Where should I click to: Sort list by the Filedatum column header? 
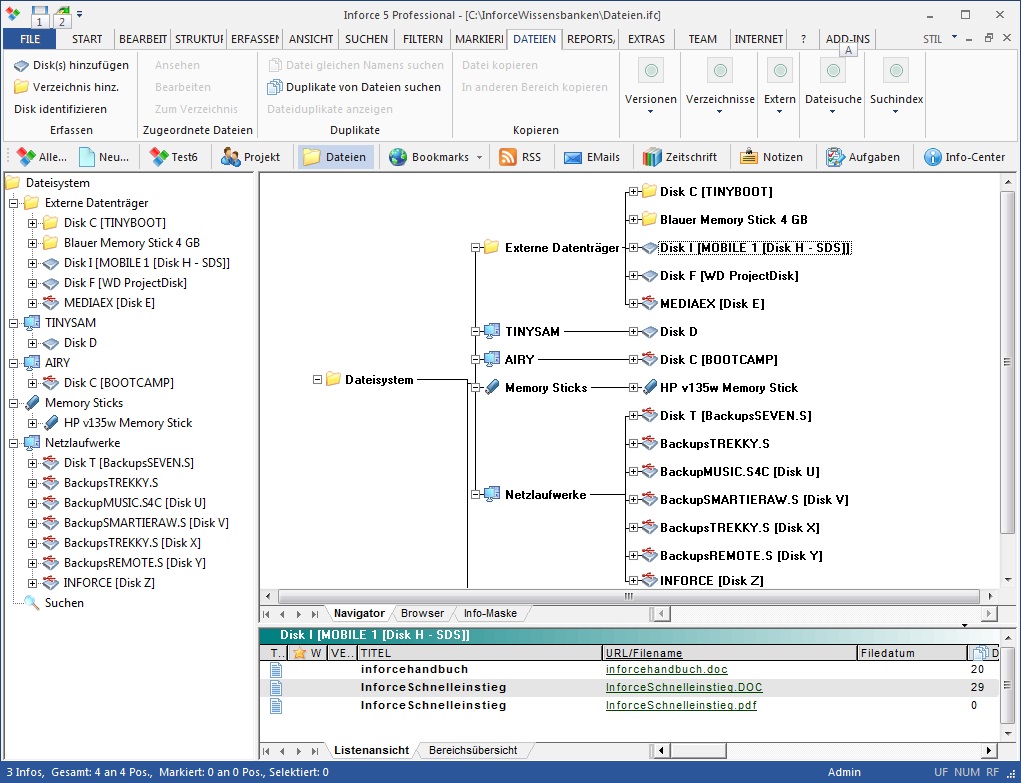pos(912,653)
